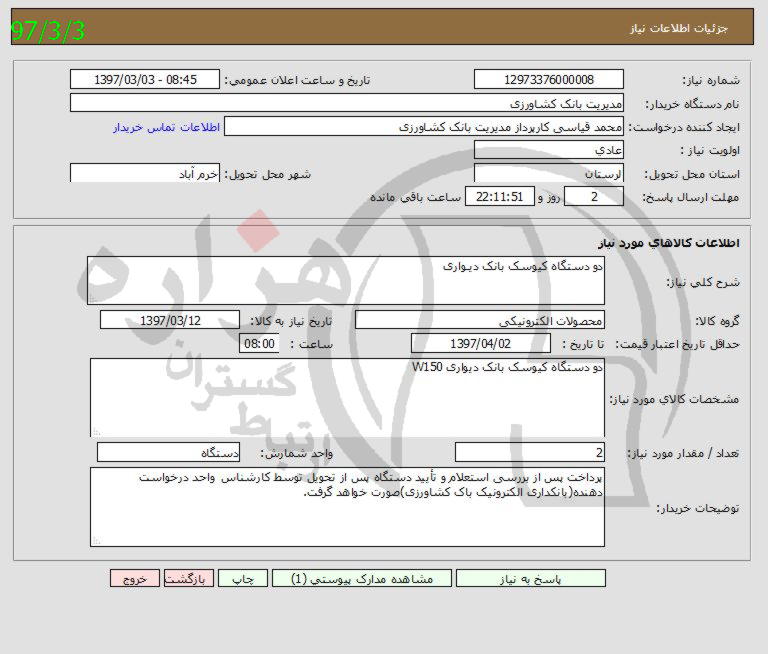Focus the شرح کلی نیاز text area
This screenshot has width=768, height=654.
[x=346, y=281]
